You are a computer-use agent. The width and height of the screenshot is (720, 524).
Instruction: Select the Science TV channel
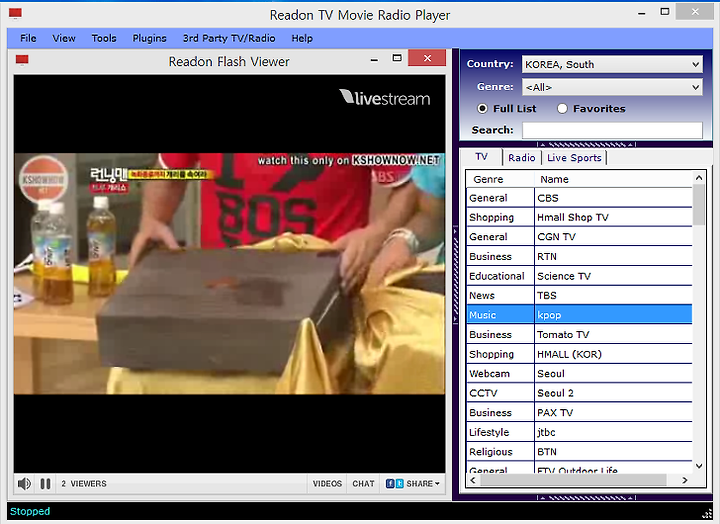click(579, 276)
